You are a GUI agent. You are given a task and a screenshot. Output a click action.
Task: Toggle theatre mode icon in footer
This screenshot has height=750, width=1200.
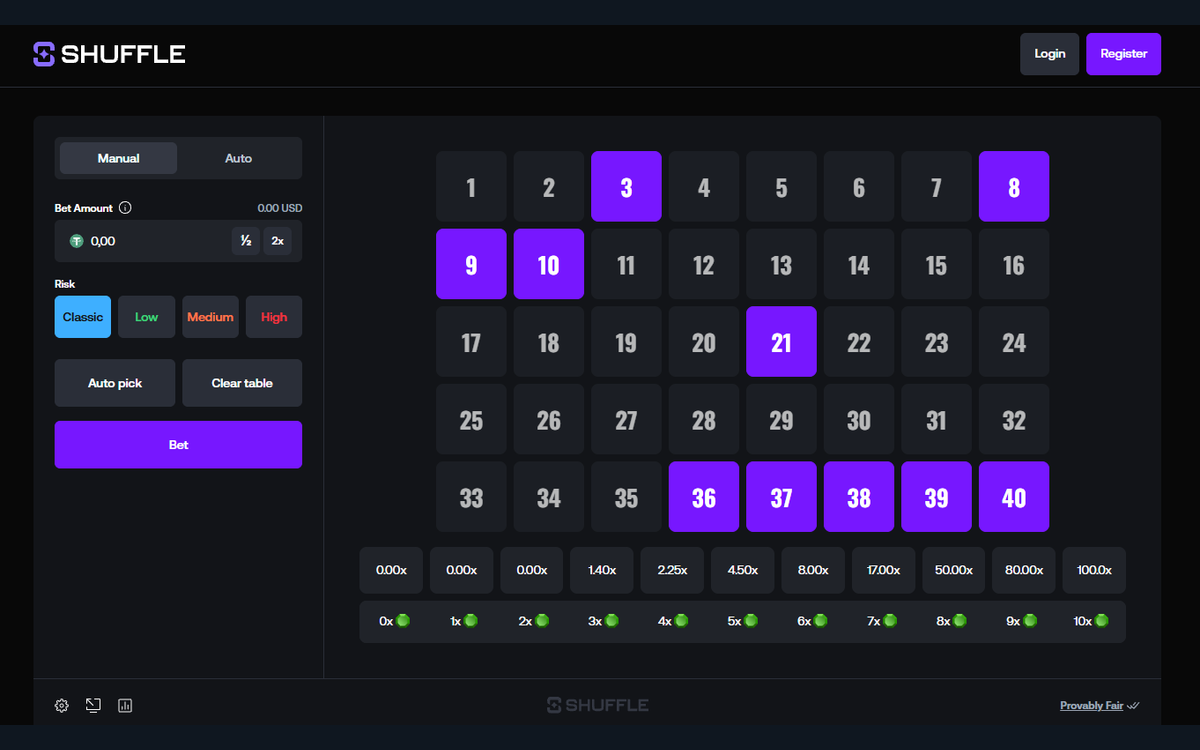(93, 705)
